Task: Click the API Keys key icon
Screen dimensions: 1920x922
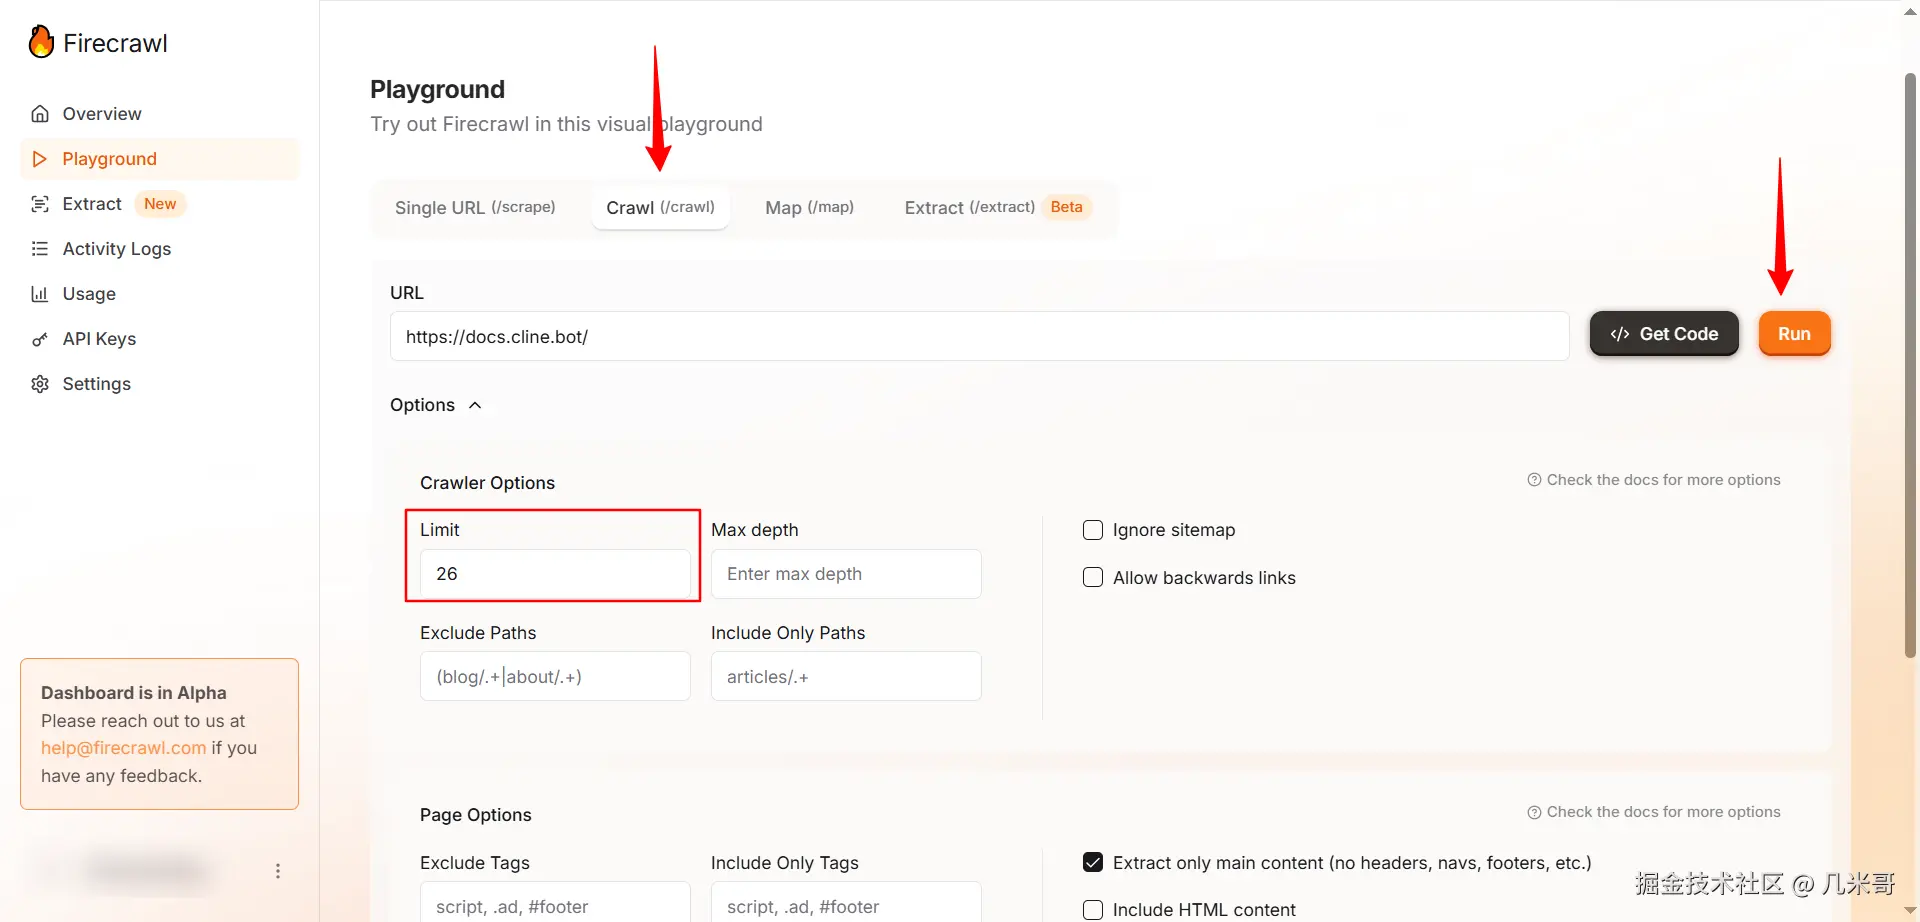Action: (x=40, y=339)
